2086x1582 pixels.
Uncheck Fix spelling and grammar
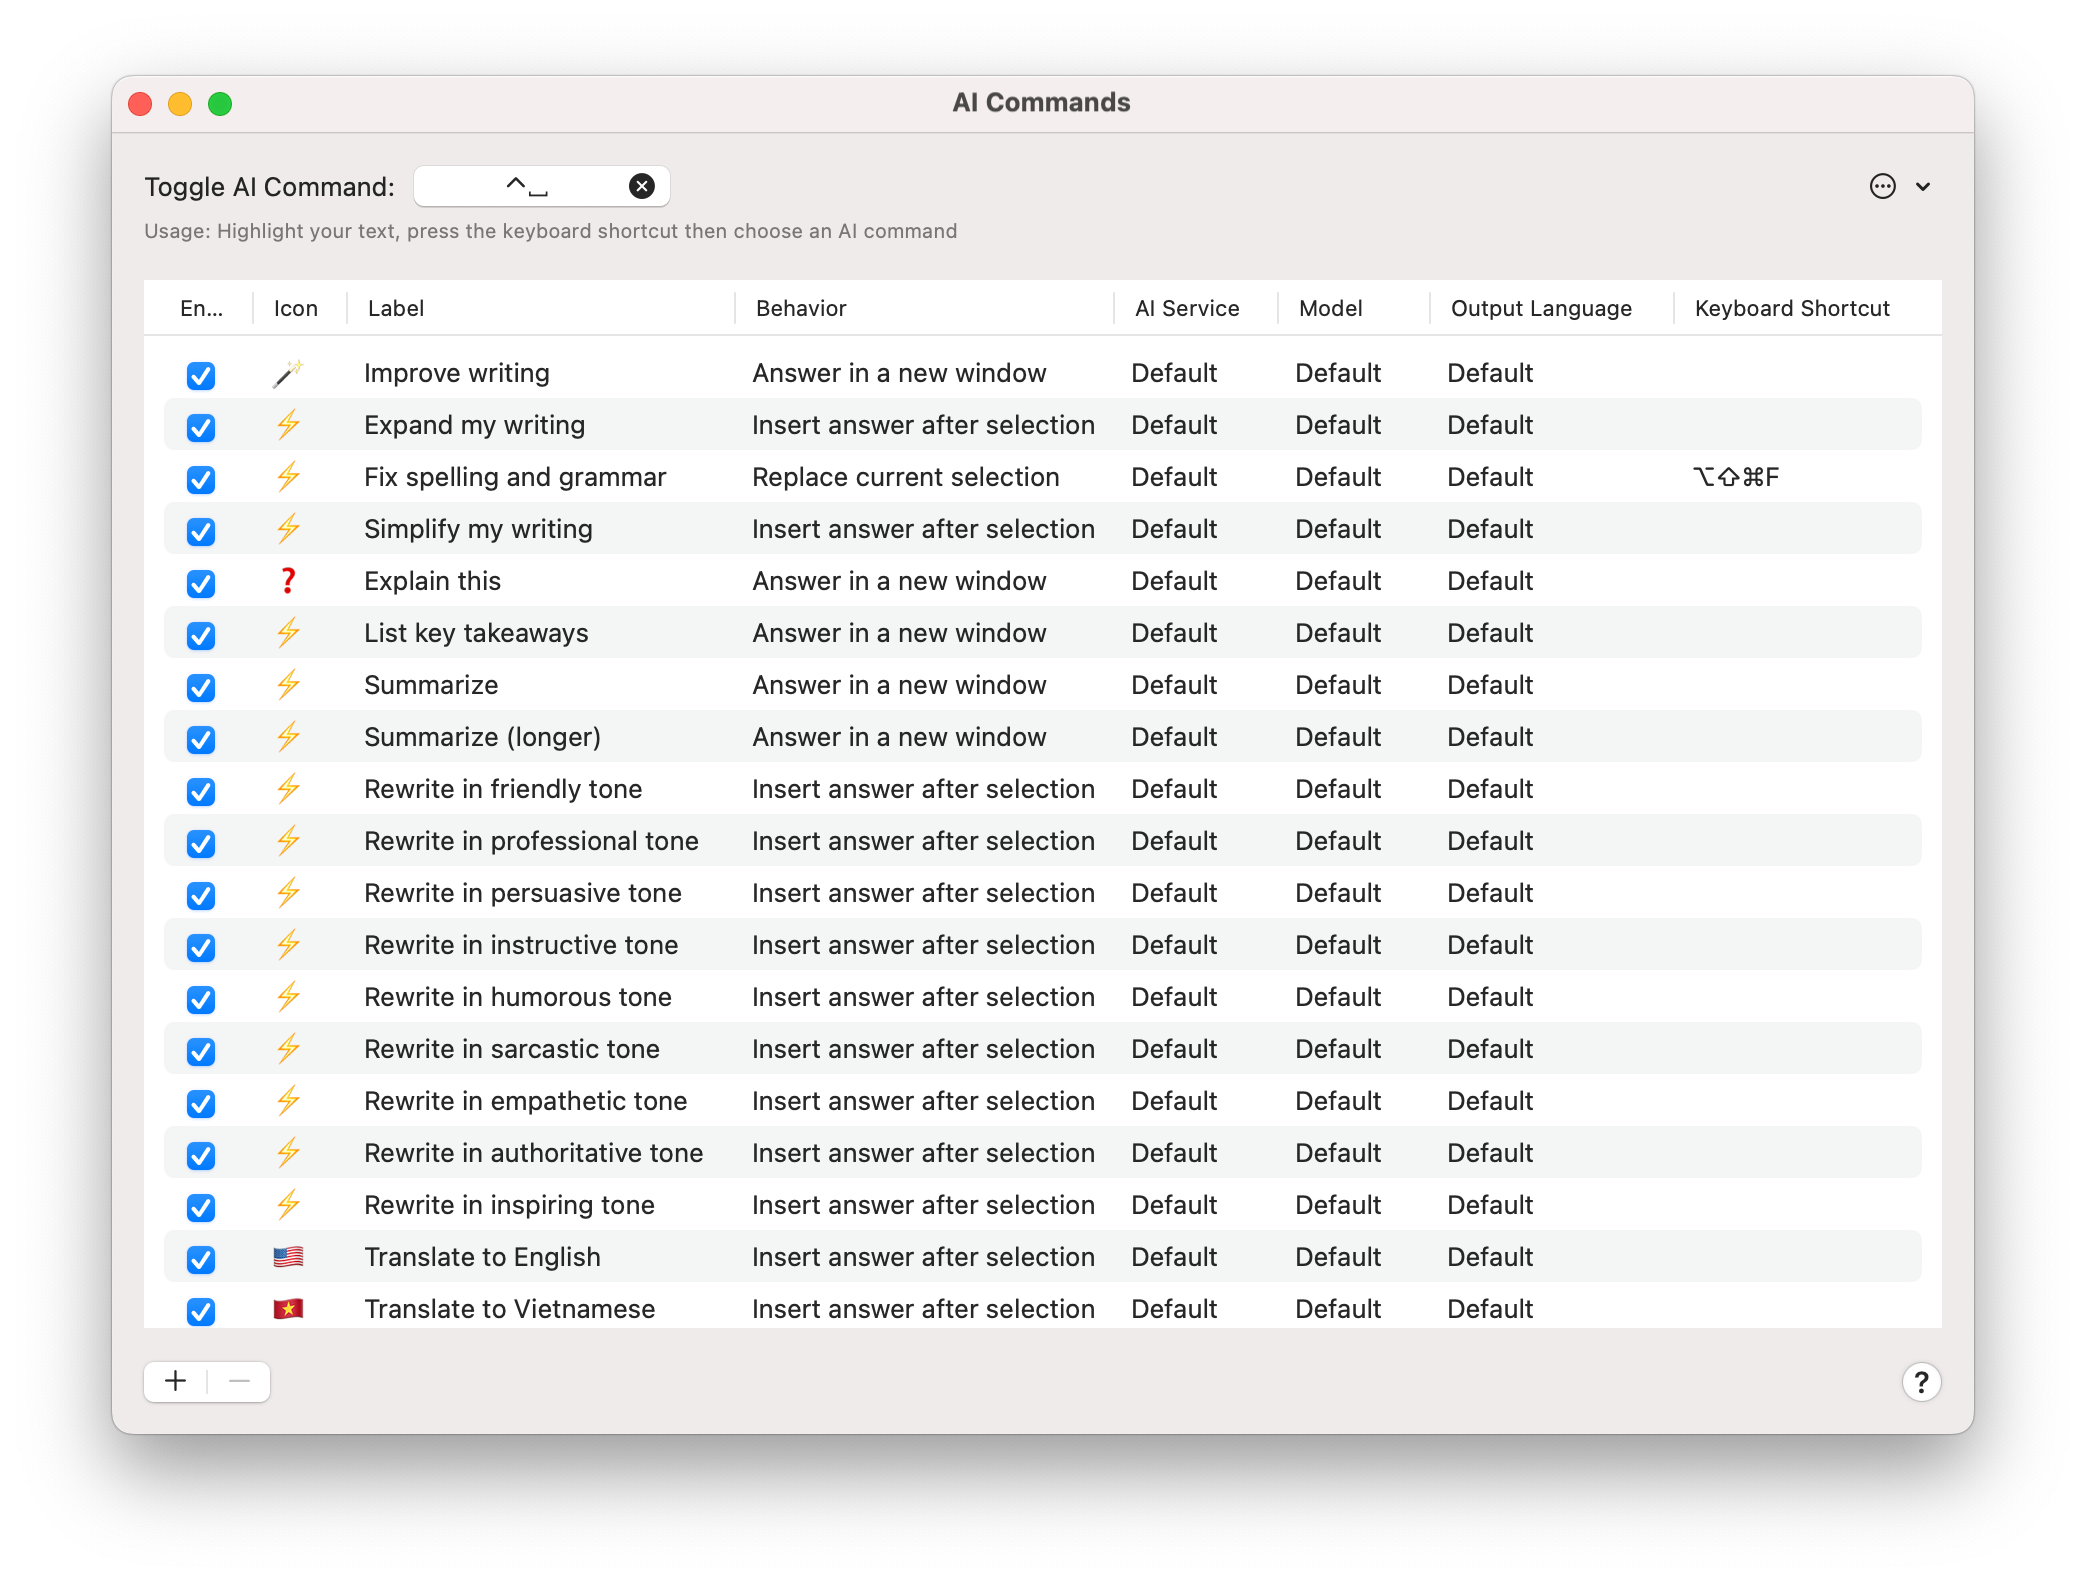[201, 479]
